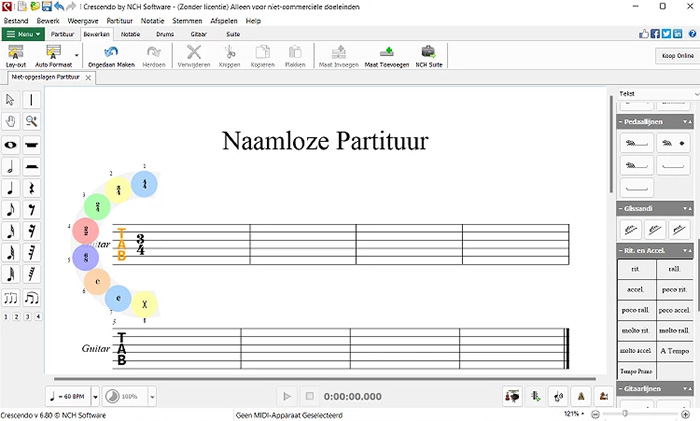Image resolution: width=700 pixels, height=421 pixels.
Task: Select the triplet tuplet tool
Action: pos(10,298)
